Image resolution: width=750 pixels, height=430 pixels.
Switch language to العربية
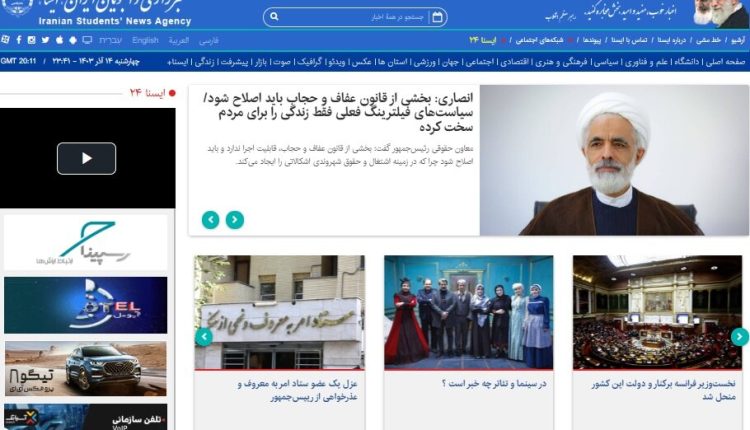click(x=178, y=41)
